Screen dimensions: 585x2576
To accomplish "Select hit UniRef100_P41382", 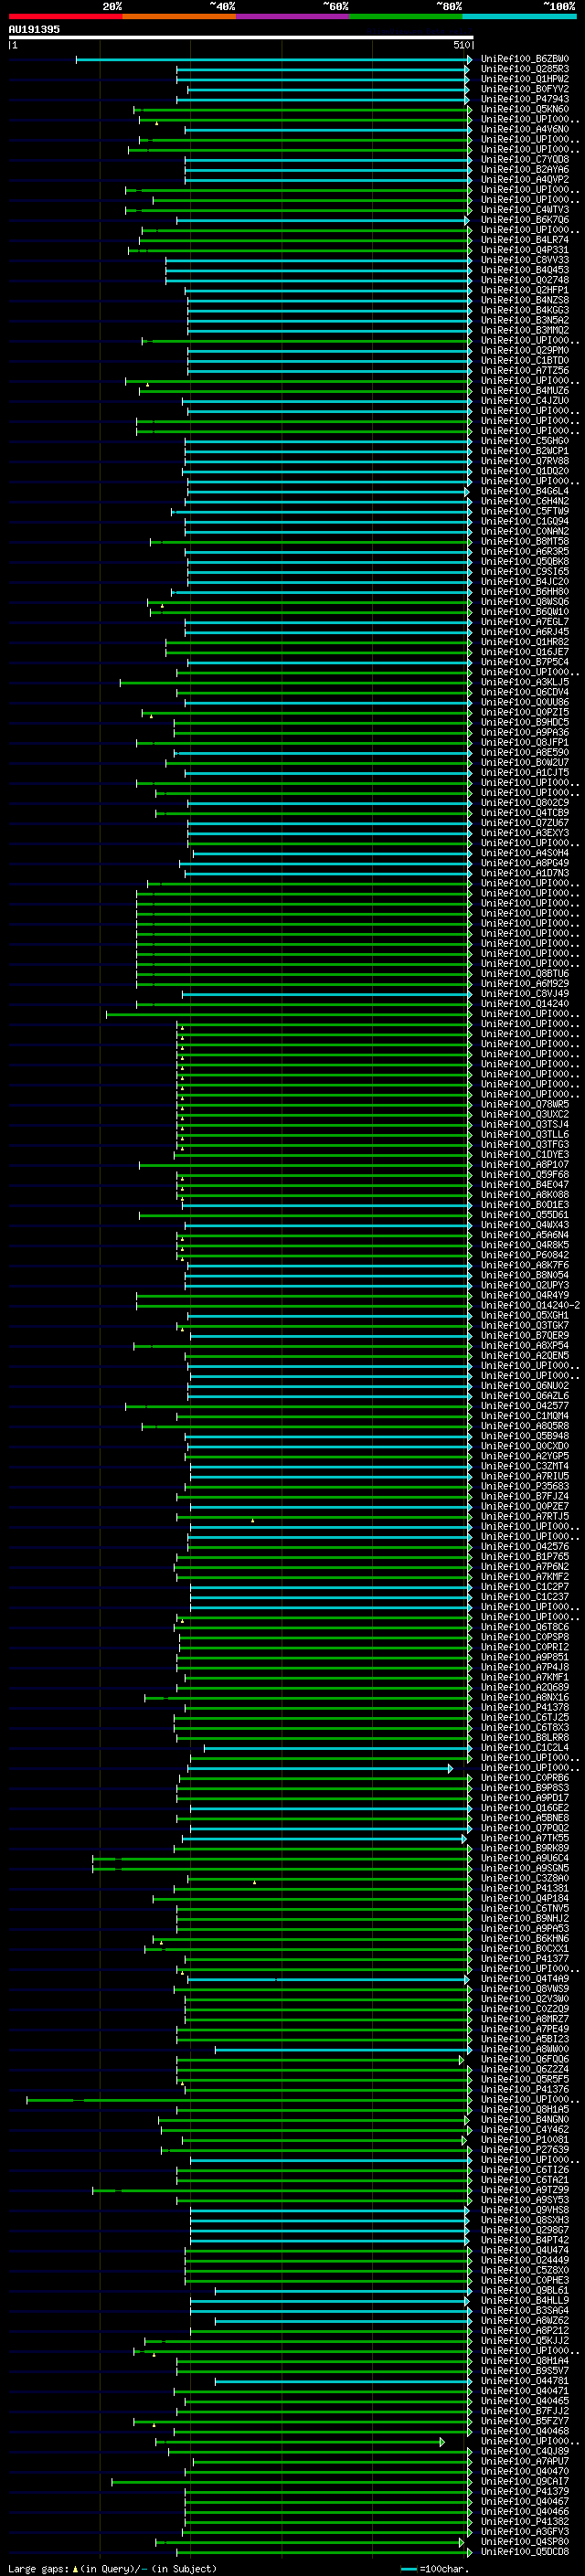I will point(525,2521).
